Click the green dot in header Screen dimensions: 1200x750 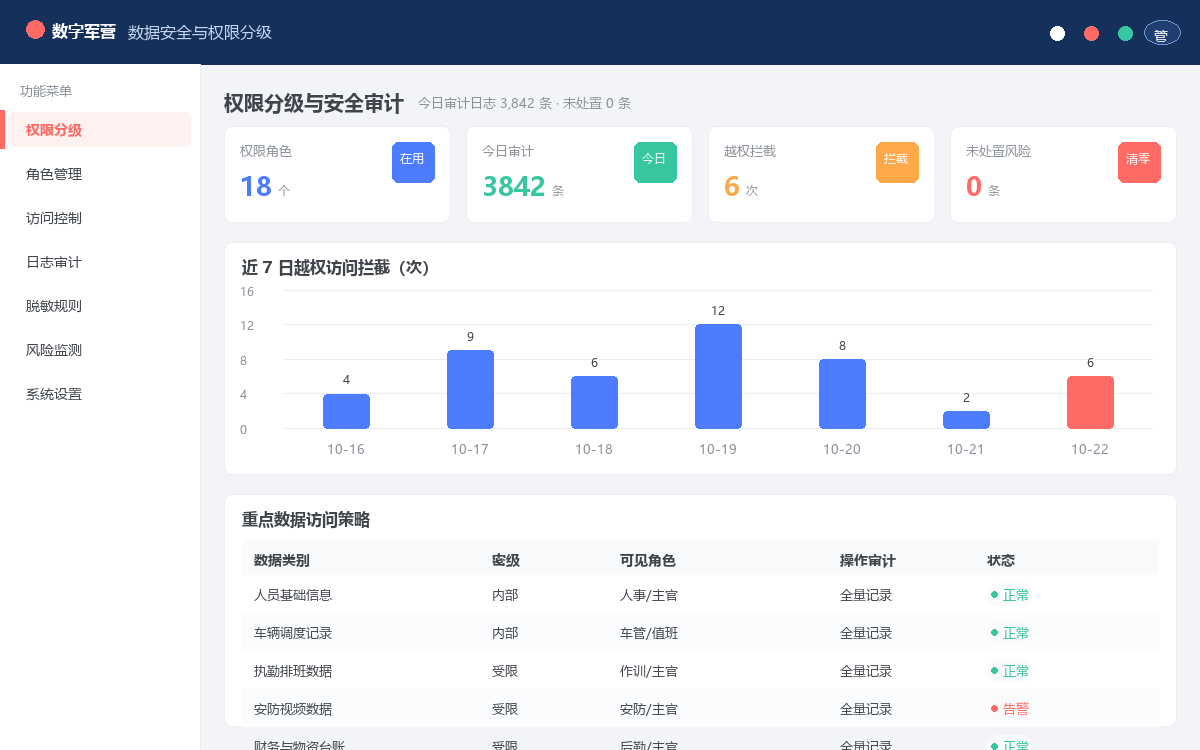point(1125,33)
